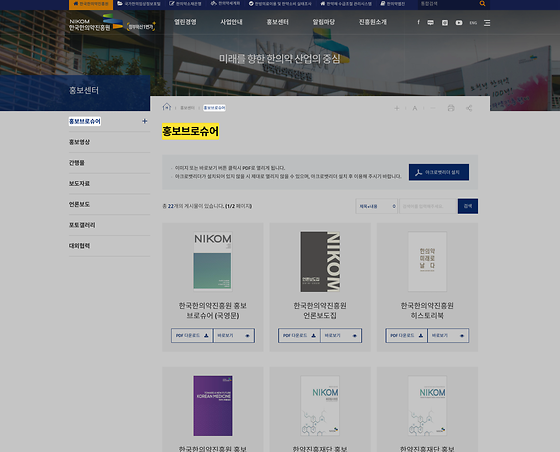Open the 홍보 브로슈어 (국영문) cover thumbnail
The image size is (560, 452).
212,261
